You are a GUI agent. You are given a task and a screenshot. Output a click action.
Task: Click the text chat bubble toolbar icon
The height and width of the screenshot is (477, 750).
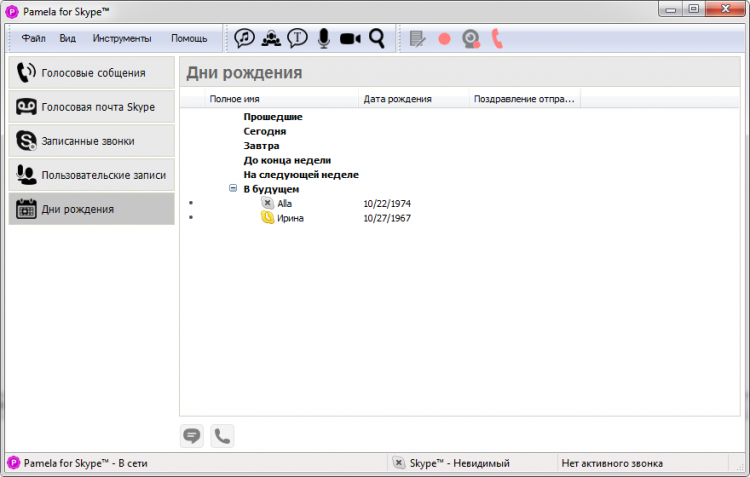pos(297,38)
